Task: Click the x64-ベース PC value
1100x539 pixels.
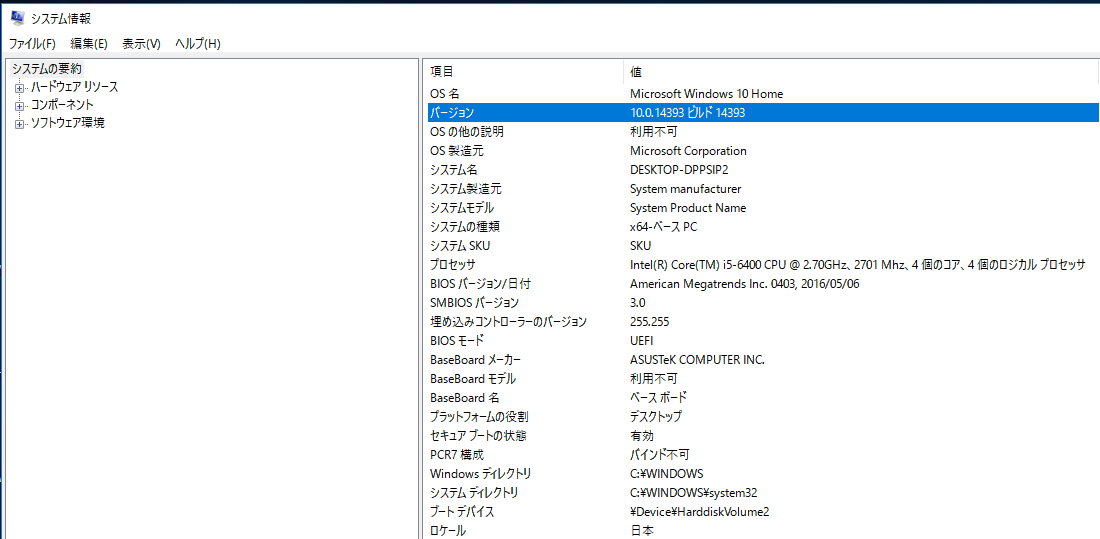Action: pyautogui.click(x=663, y=227)
